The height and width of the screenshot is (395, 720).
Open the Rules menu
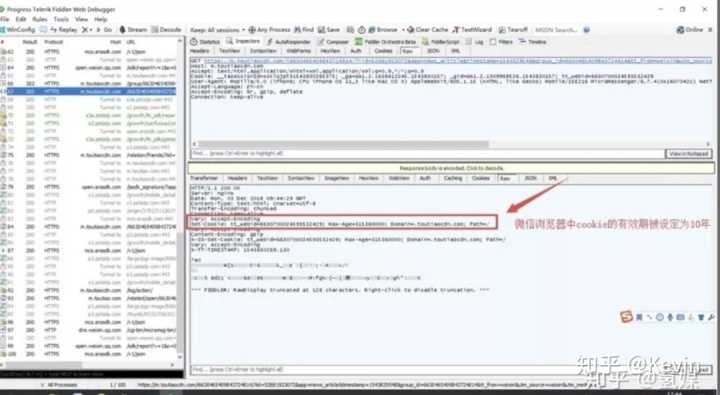point(40,19)
